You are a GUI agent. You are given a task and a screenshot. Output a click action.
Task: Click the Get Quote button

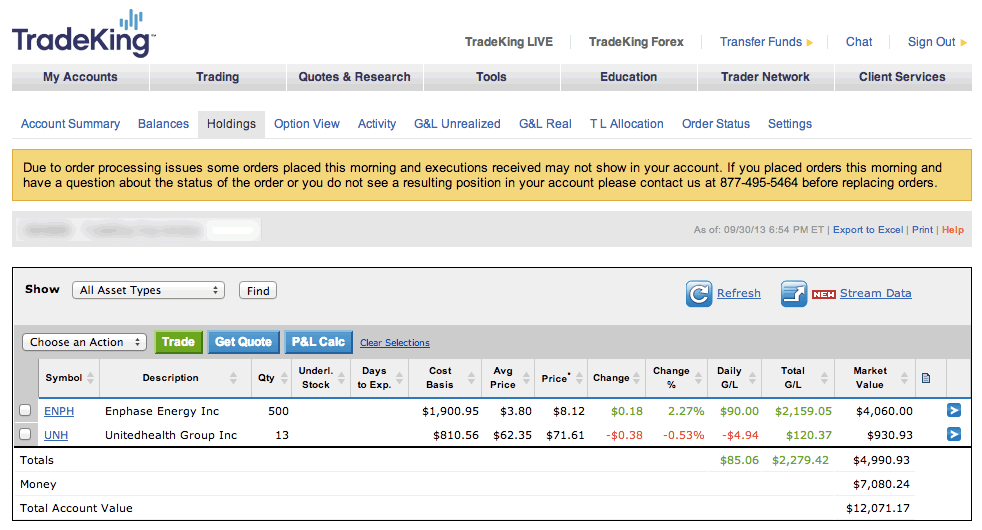coord(243,342)
